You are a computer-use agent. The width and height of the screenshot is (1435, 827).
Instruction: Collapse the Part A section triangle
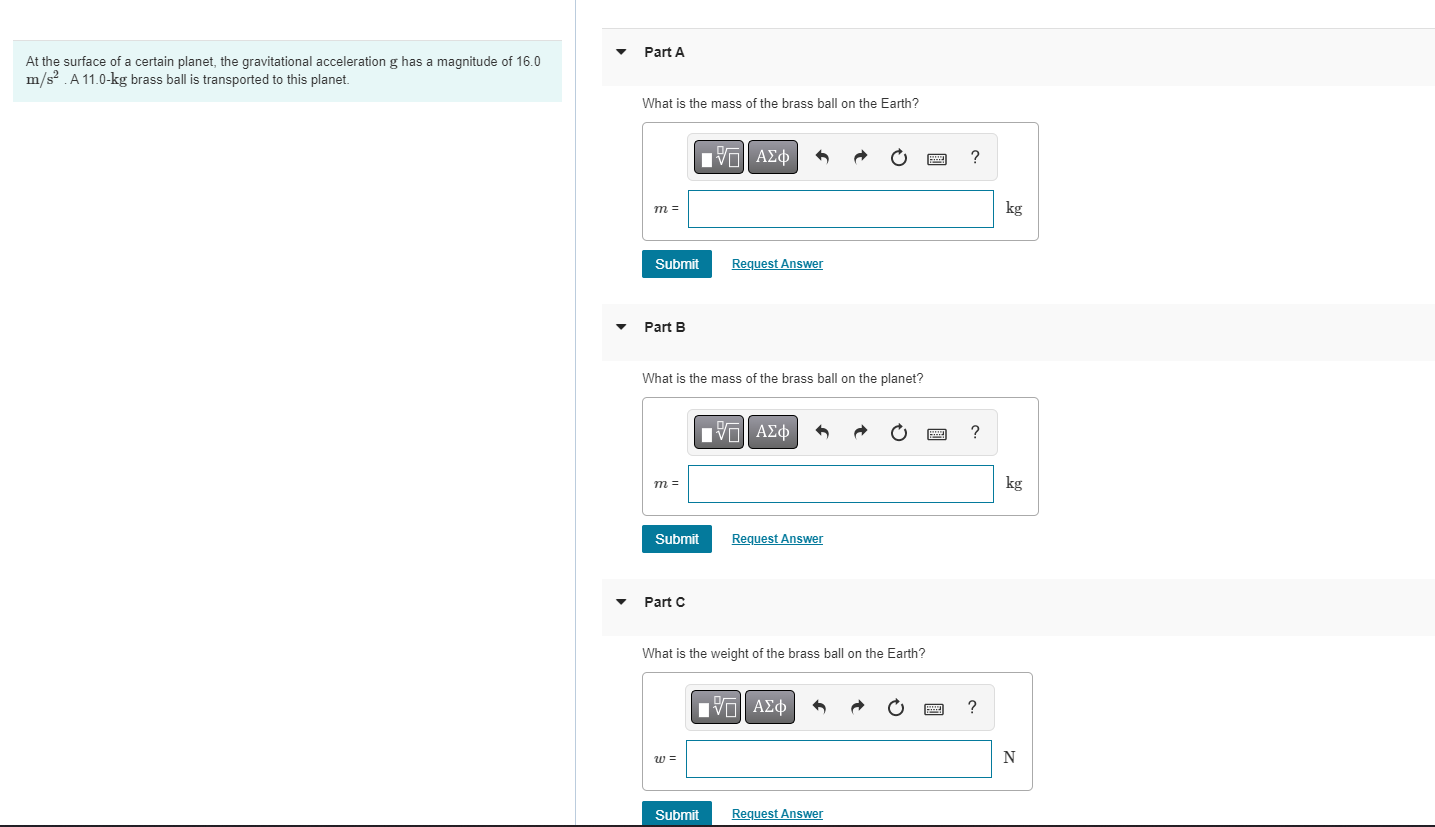621,52
